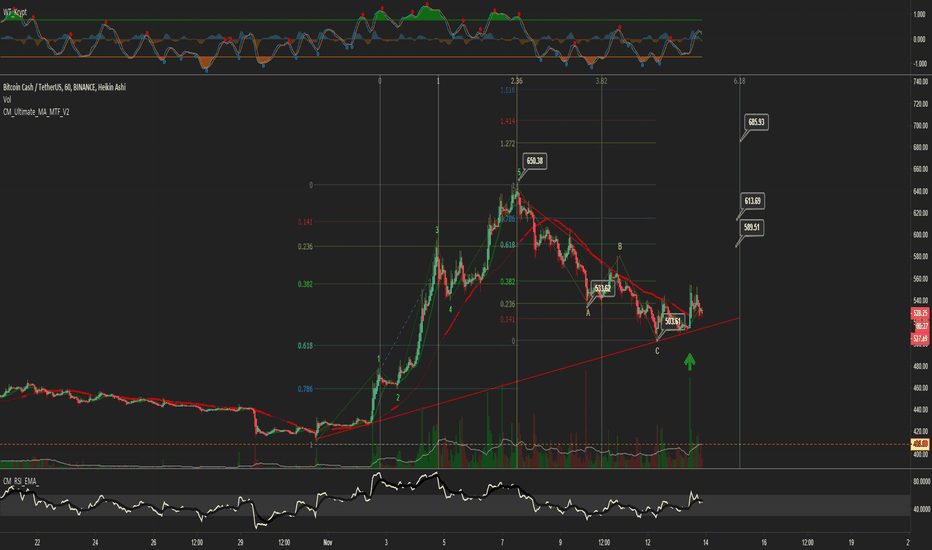Click the 3.82 Fibonacci time zone label

[x=602, y=81]
